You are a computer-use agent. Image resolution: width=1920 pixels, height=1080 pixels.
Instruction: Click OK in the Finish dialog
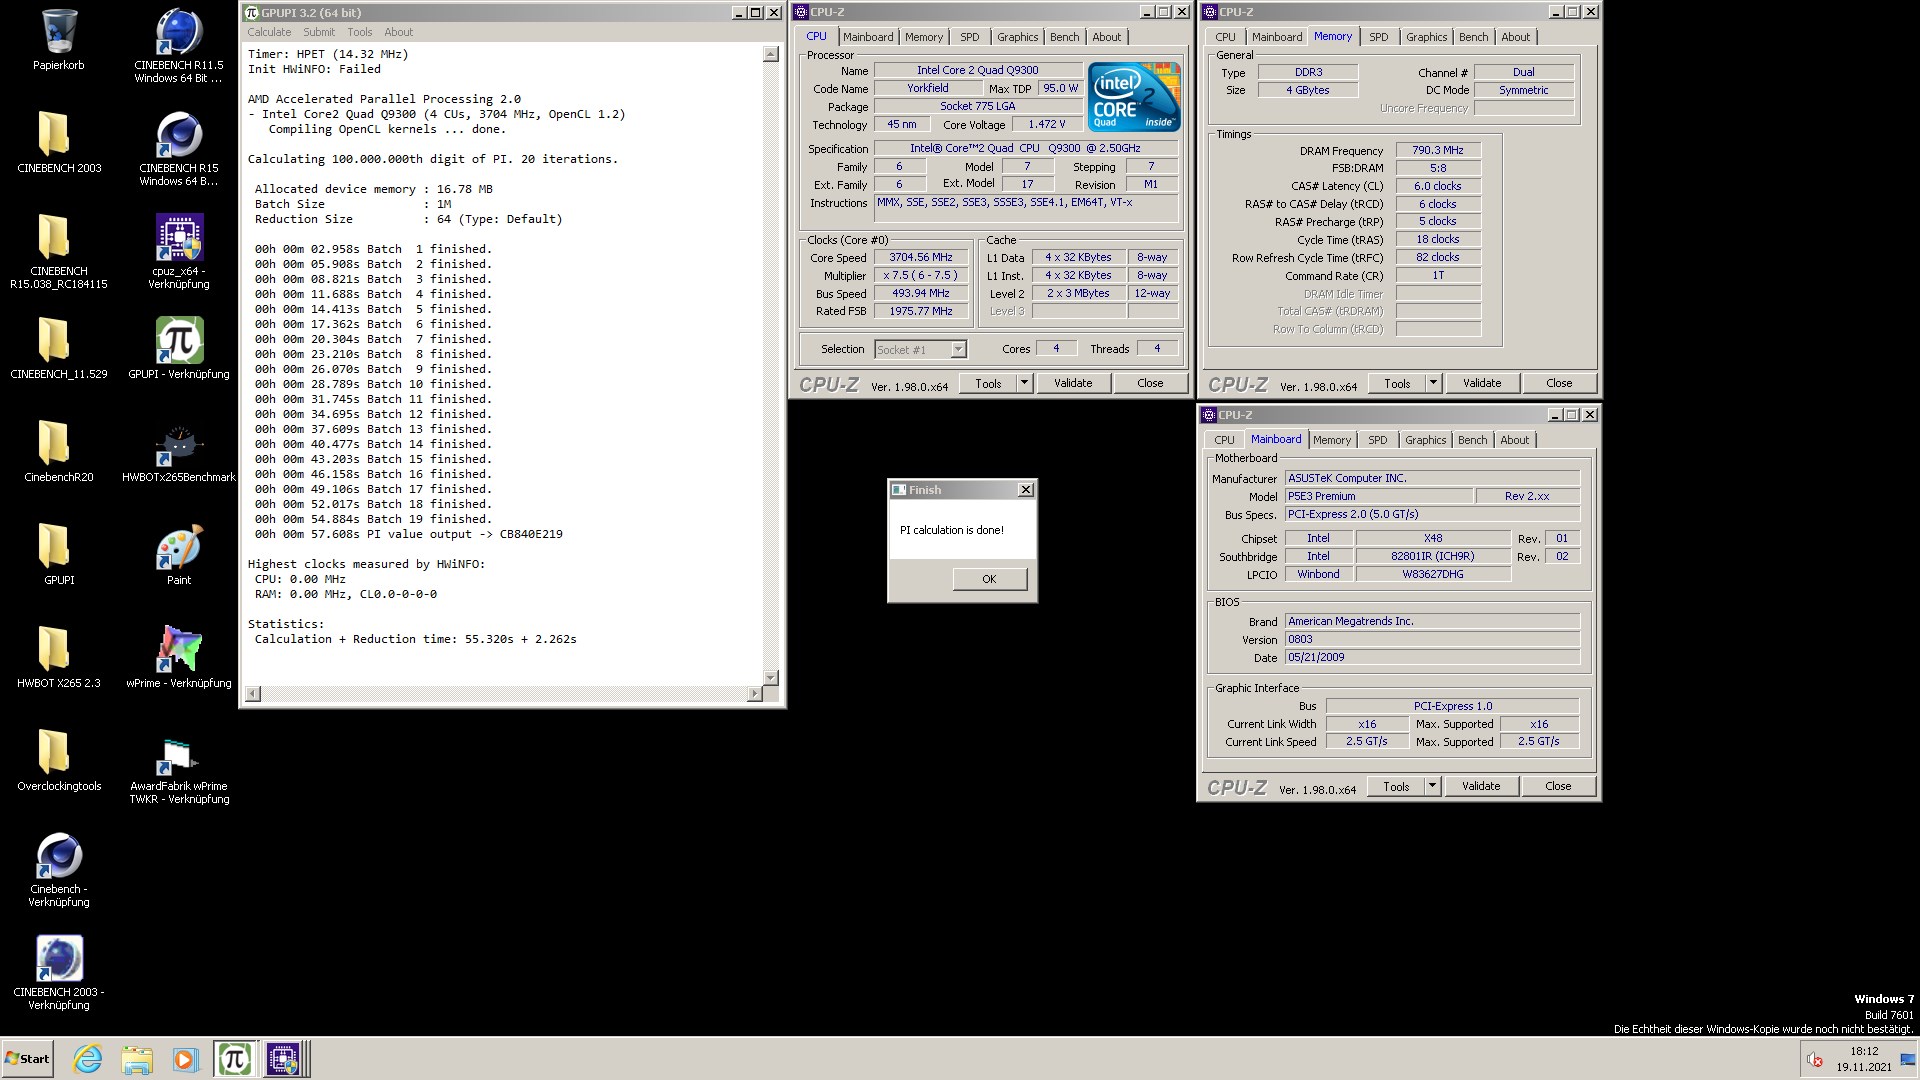click(x=989, y=579)
